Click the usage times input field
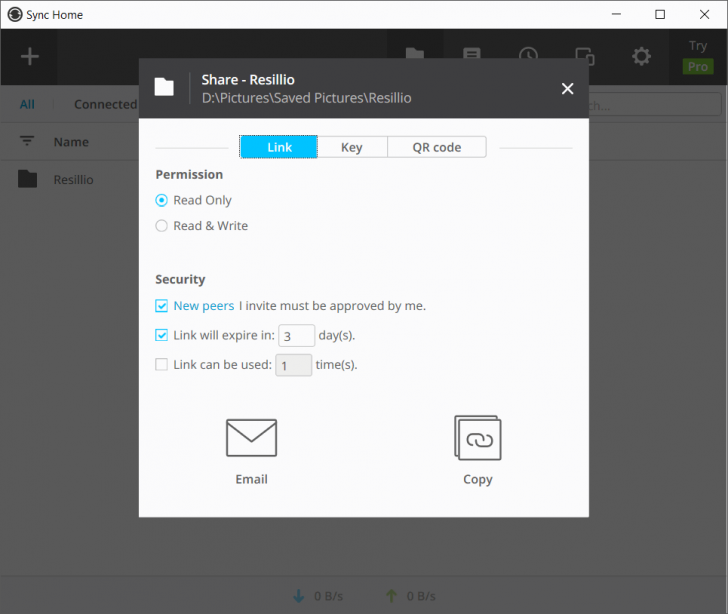The width and height of the screenshot is (728, 614). click(x=293, y=365)
